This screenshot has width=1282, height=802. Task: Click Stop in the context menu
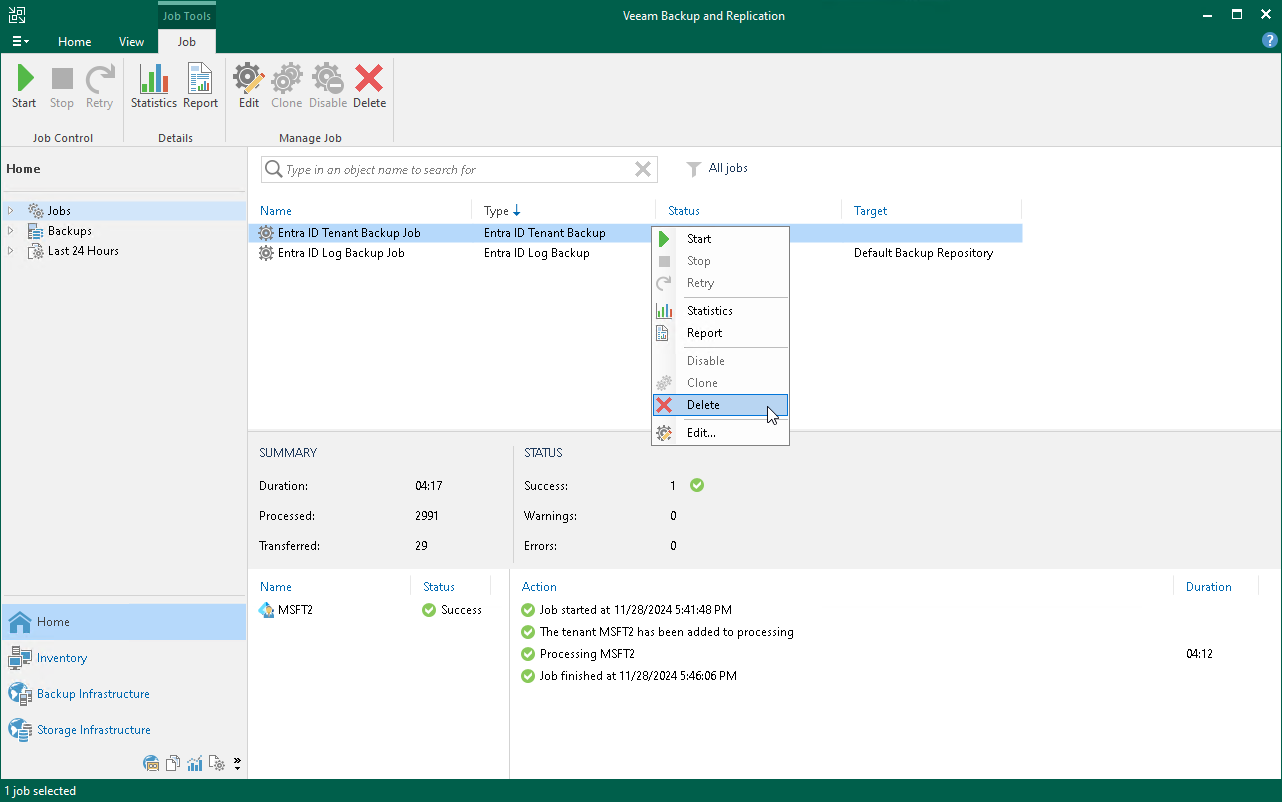(720, 261)
